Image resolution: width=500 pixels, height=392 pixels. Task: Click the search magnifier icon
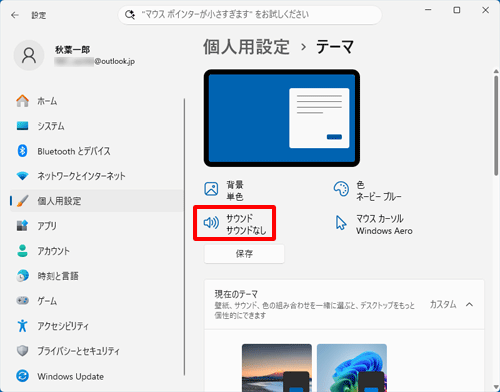point(130,14)
